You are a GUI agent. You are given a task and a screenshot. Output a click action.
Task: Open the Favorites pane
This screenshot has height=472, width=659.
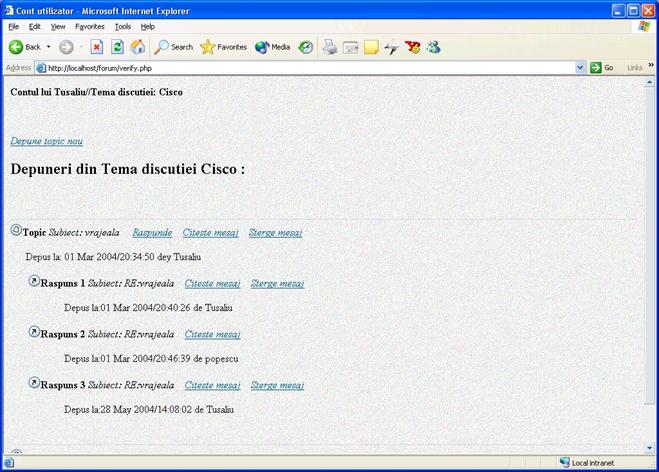coord(223,47)
